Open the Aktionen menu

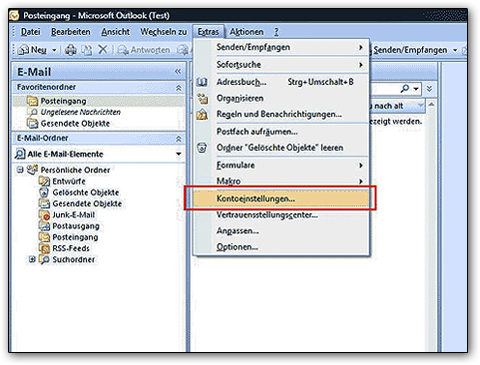(246, 32)
